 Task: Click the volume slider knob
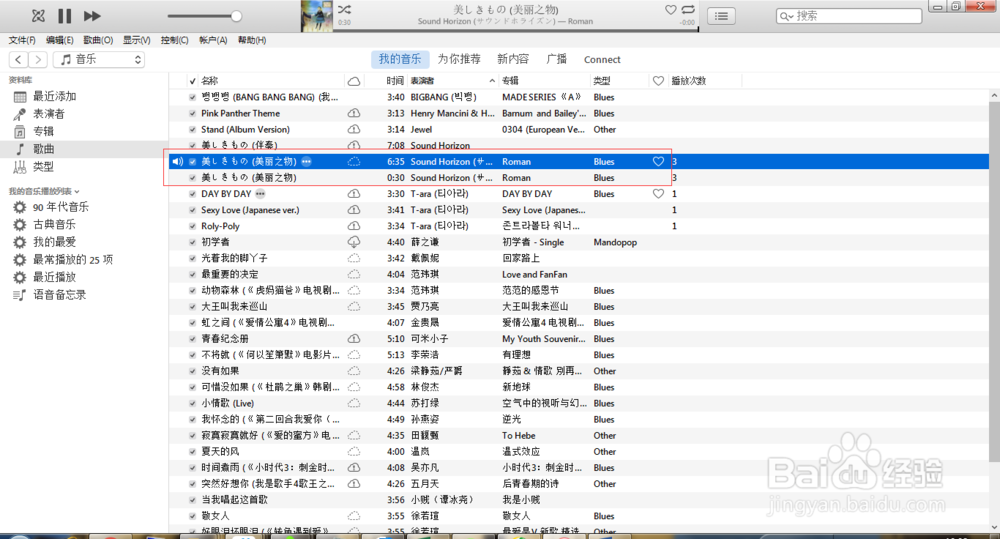coord(236,16)
